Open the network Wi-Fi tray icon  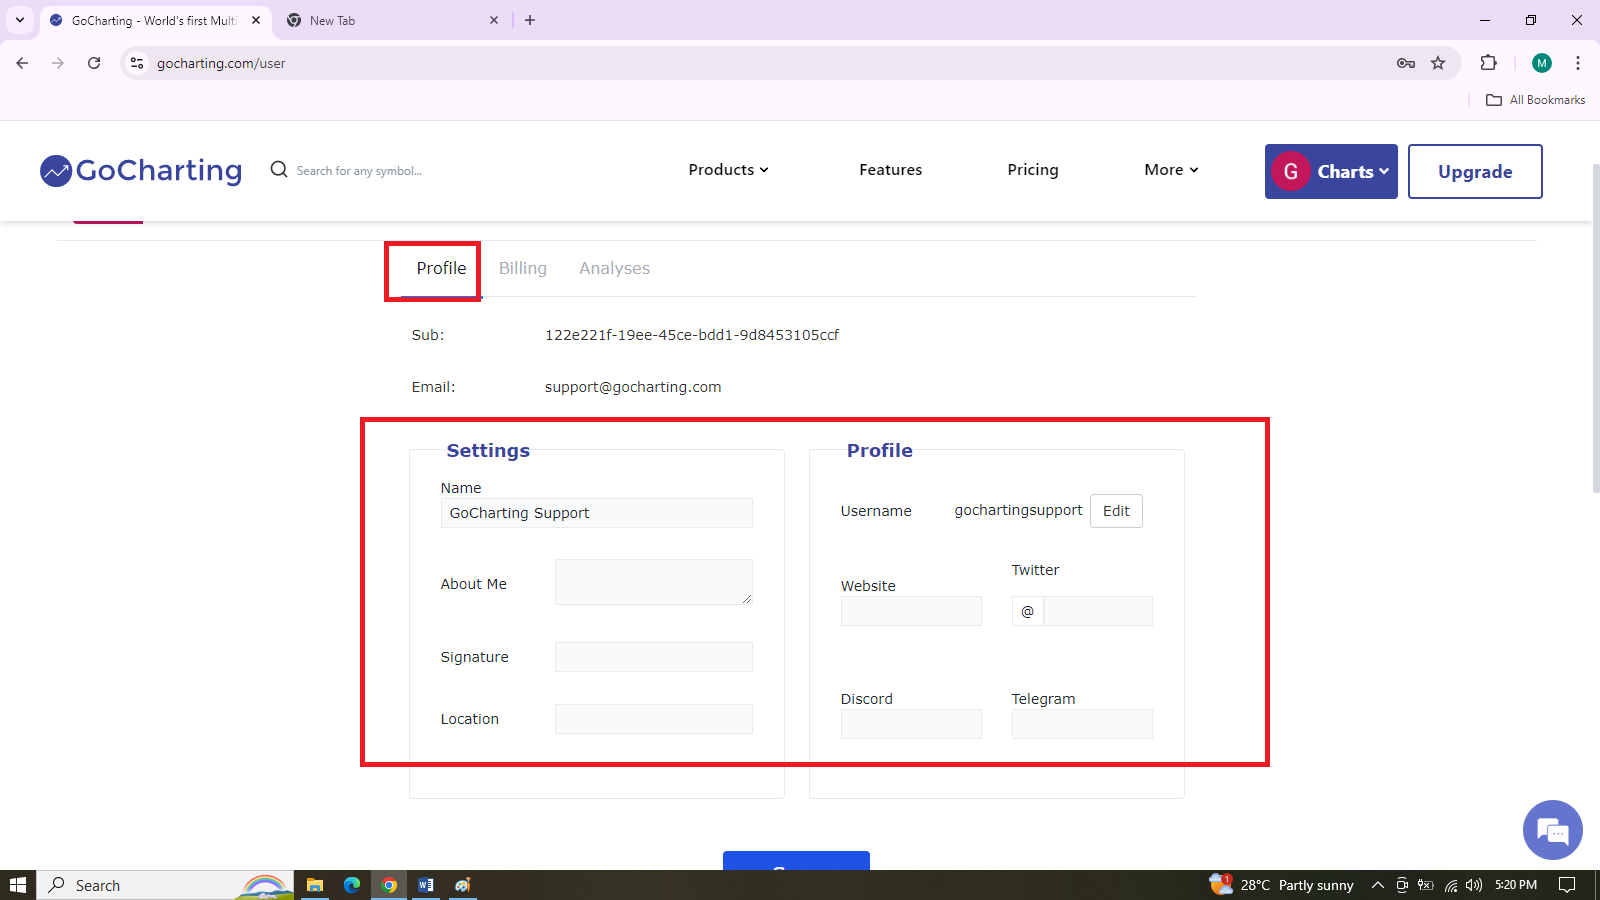(x=1450, y=885)
